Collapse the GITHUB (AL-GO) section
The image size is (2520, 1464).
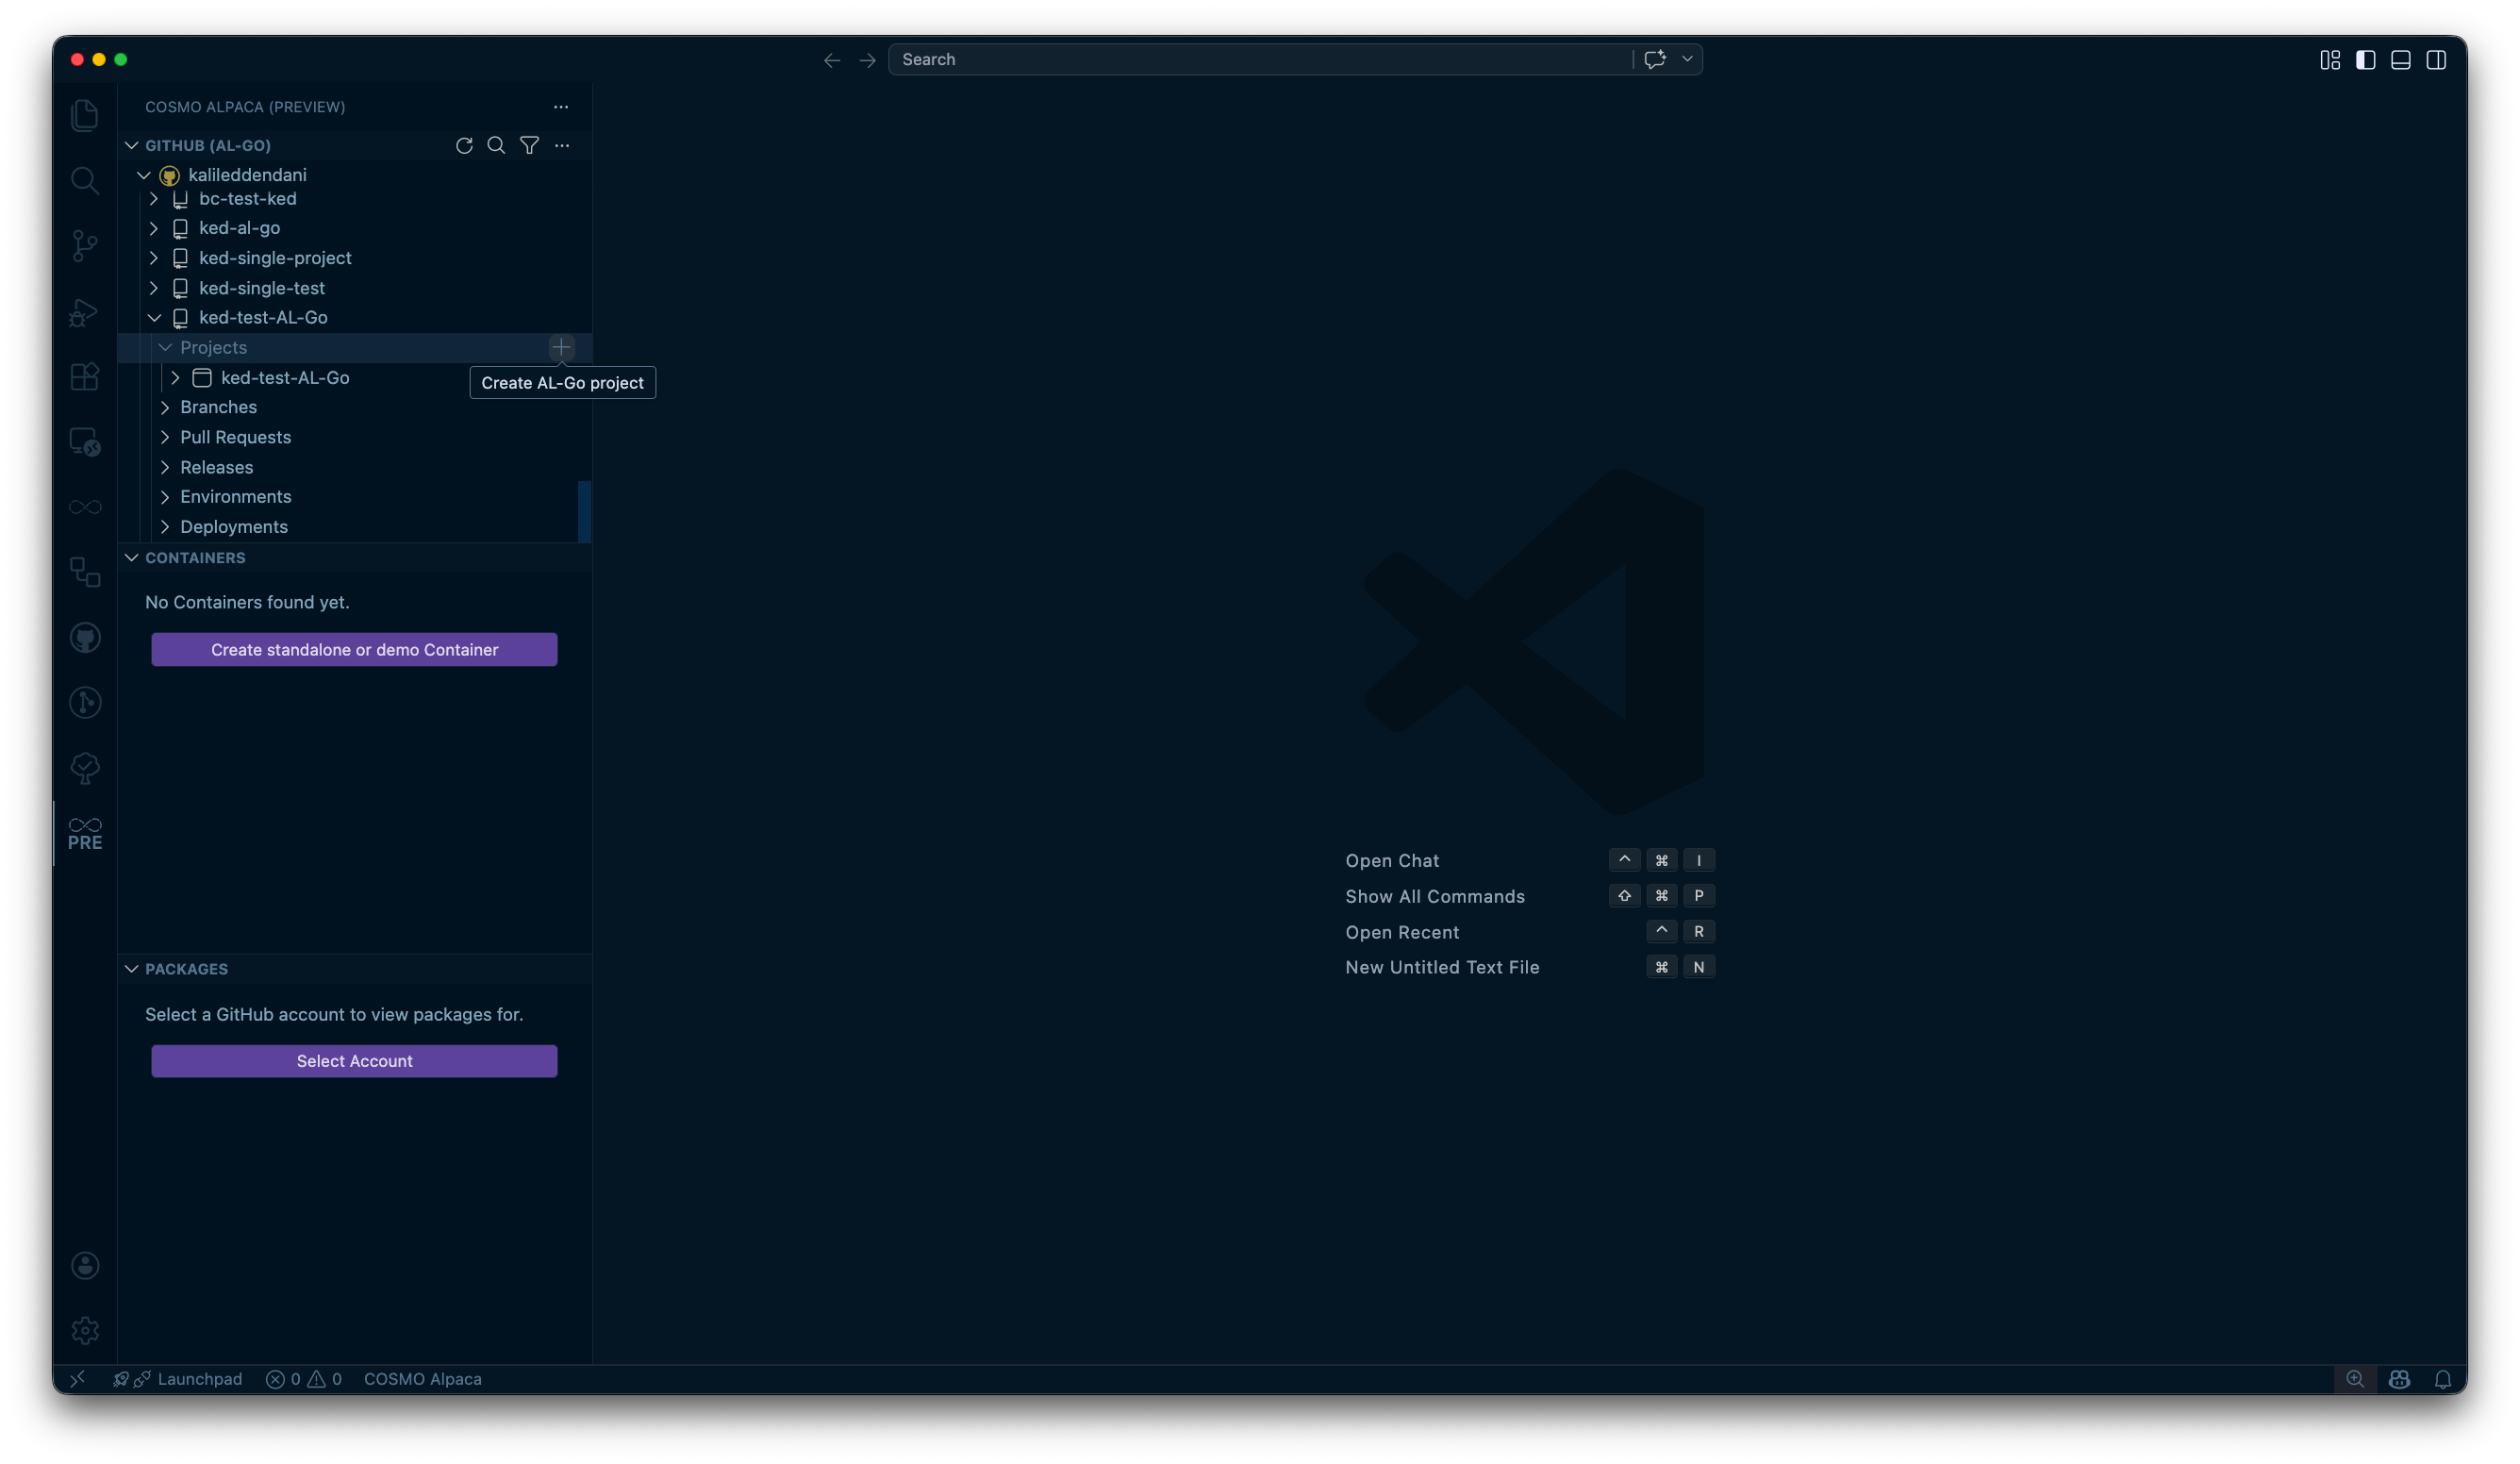[x=132, y=146]
